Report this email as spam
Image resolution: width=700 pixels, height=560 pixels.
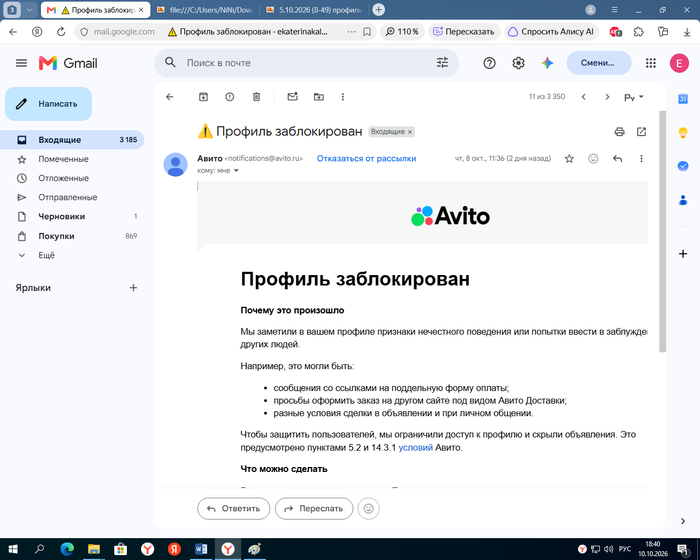[x=229, y=97]
